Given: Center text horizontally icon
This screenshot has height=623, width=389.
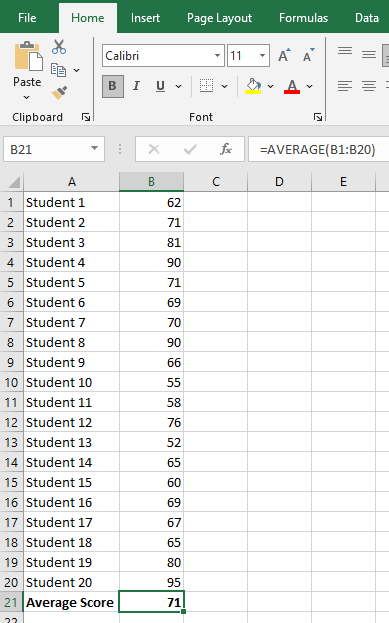Looking at the screenshot, I should click(x=369, y=86).
